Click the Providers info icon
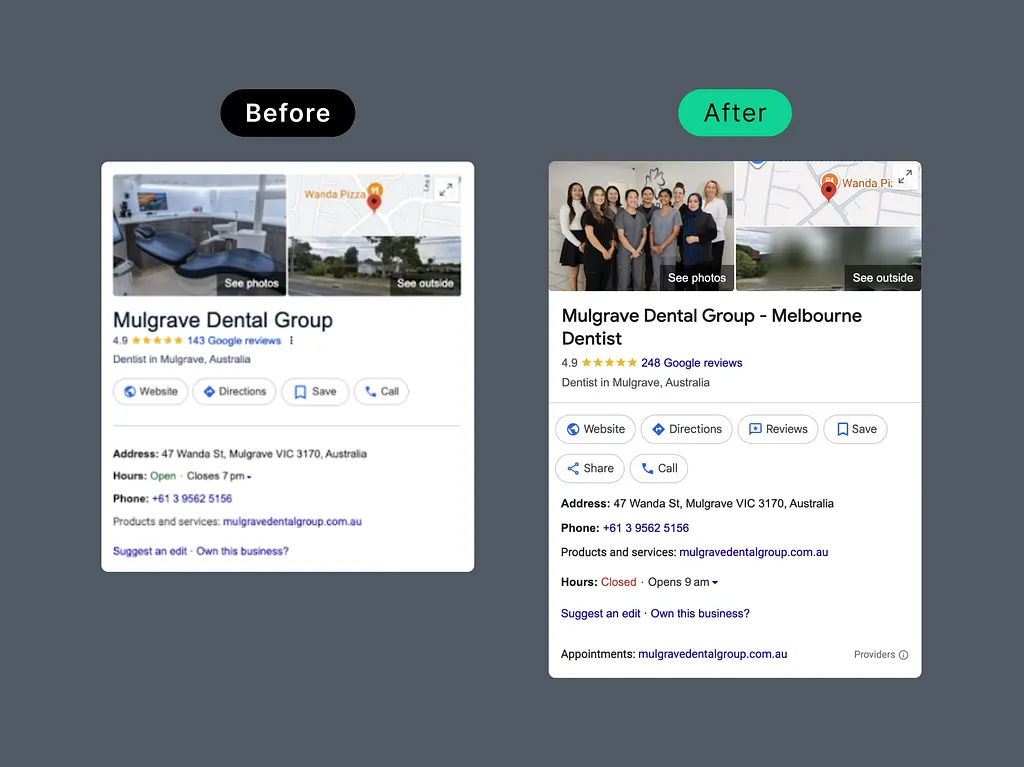Screen dimensions: 1024x767 pyautogui.click(x=903, y=655)
